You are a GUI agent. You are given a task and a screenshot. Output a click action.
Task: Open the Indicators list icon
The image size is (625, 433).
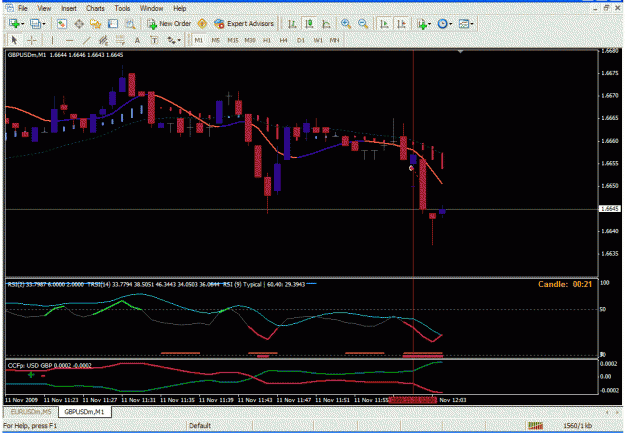pos(422,24)
